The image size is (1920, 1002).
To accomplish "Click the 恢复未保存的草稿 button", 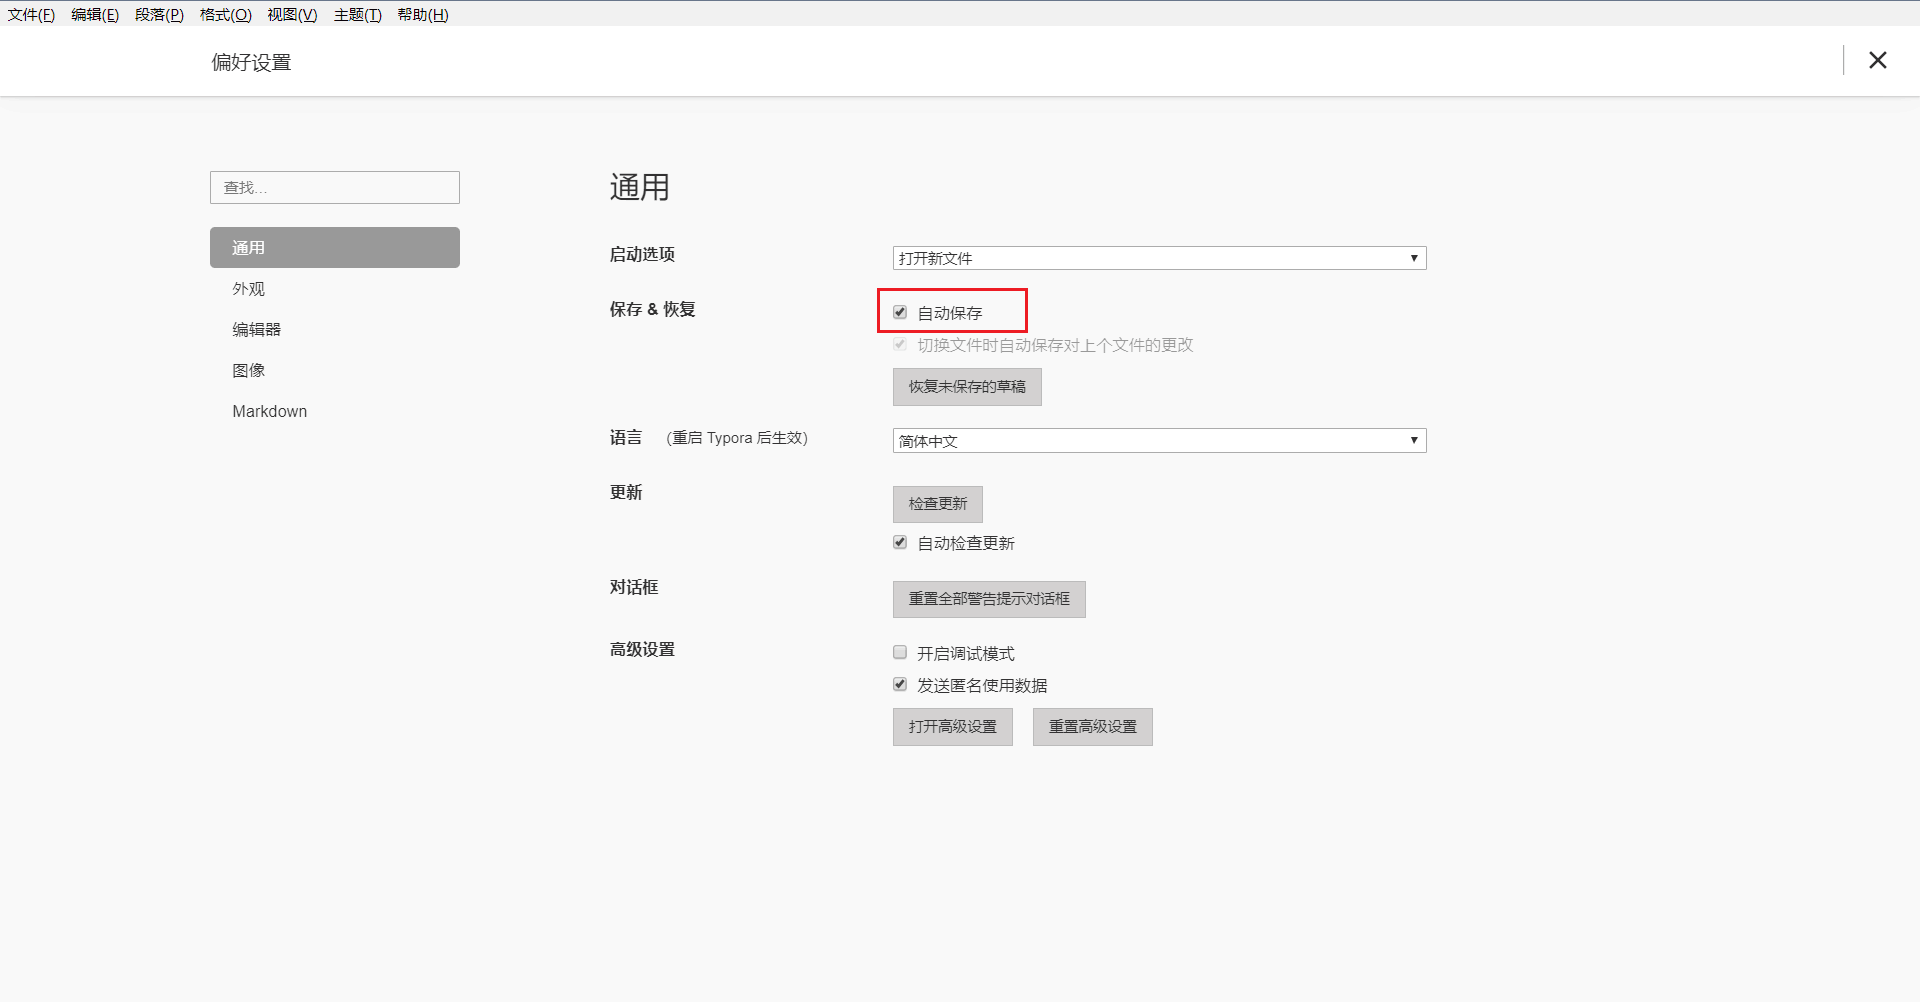I will (x=966, y=387).
